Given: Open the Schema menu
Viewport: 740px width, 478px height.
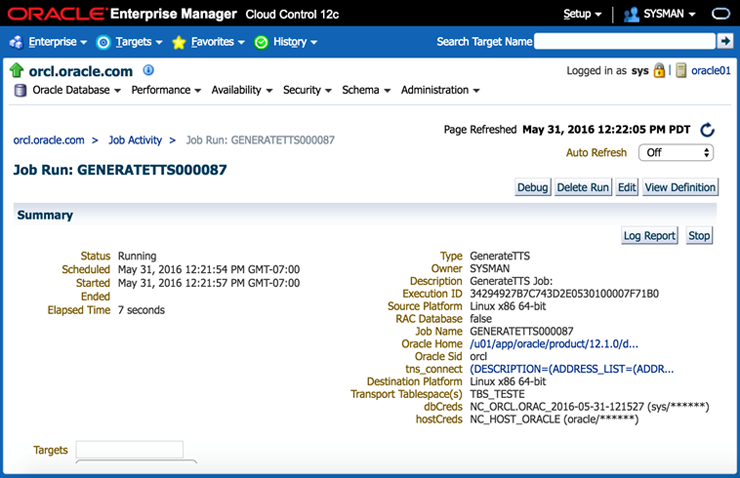Looking at the screenshot, I should (x=366, y=90).
